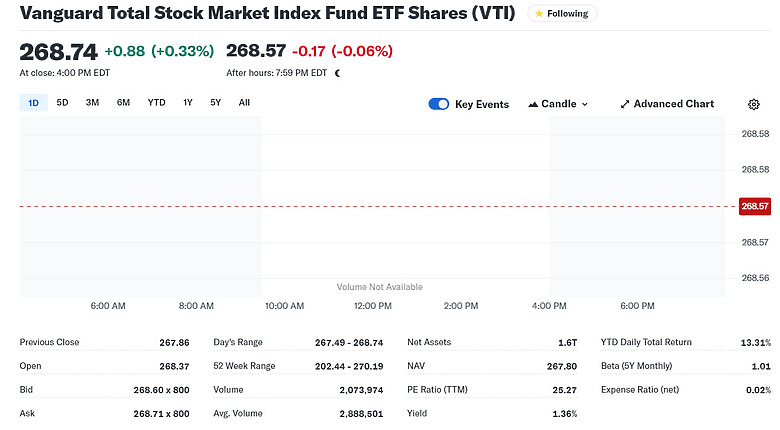The height and width of the screenshot is (430, 780).
Task: Click the mountain chart-type icon beside Candle
Action: pos(533,104)
